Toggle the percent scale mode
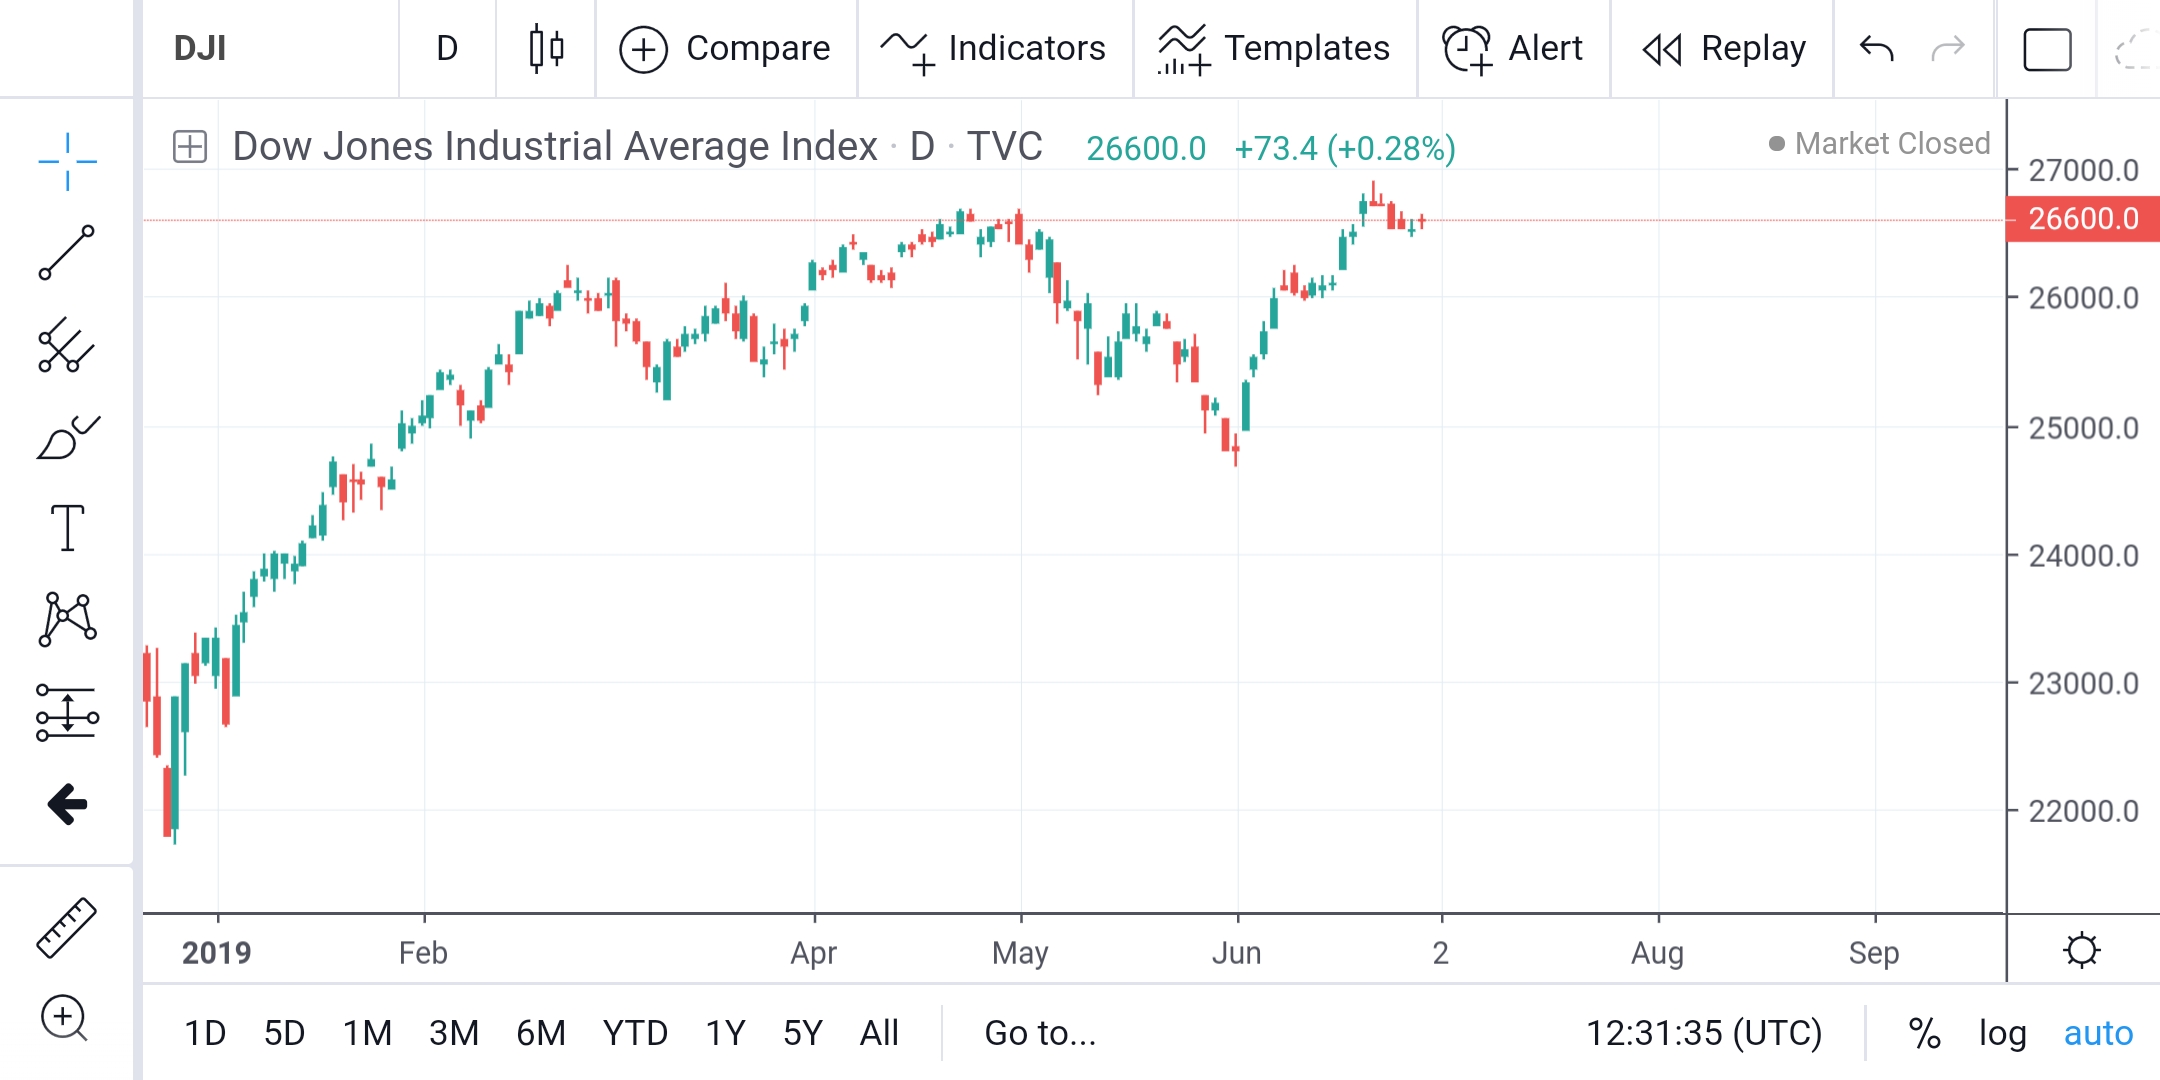This screenshot has width=2160, height=1080. 1924,1033
